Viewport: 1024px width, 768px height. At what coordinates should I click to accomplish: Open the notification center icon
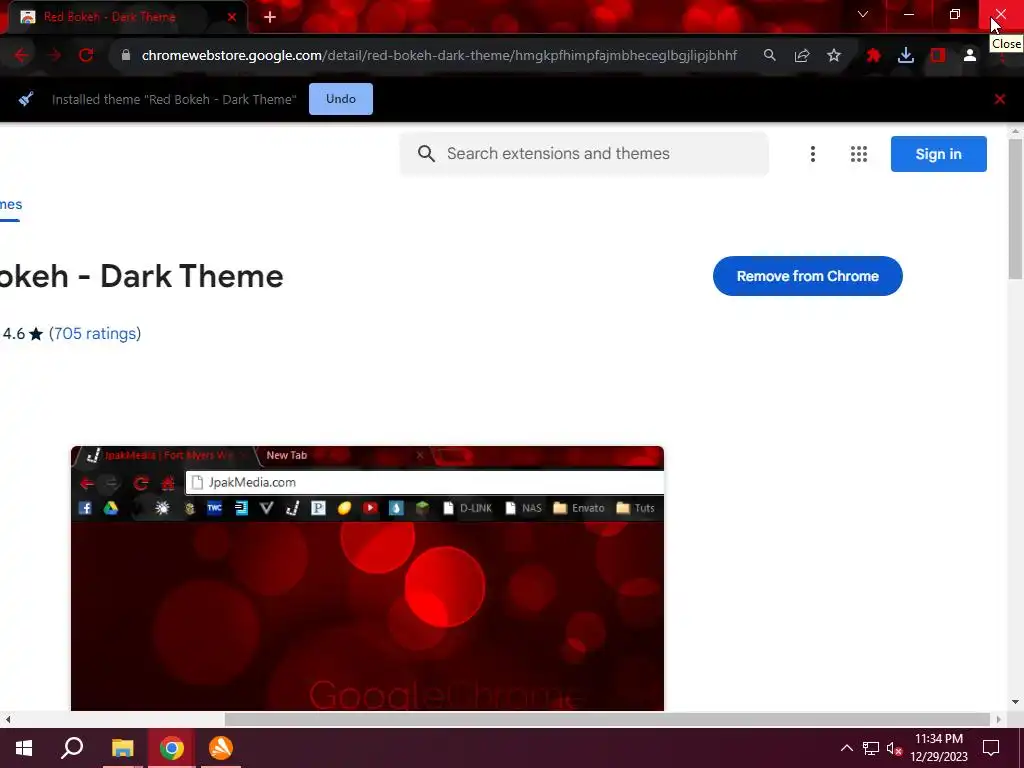[x=991, y=748]
